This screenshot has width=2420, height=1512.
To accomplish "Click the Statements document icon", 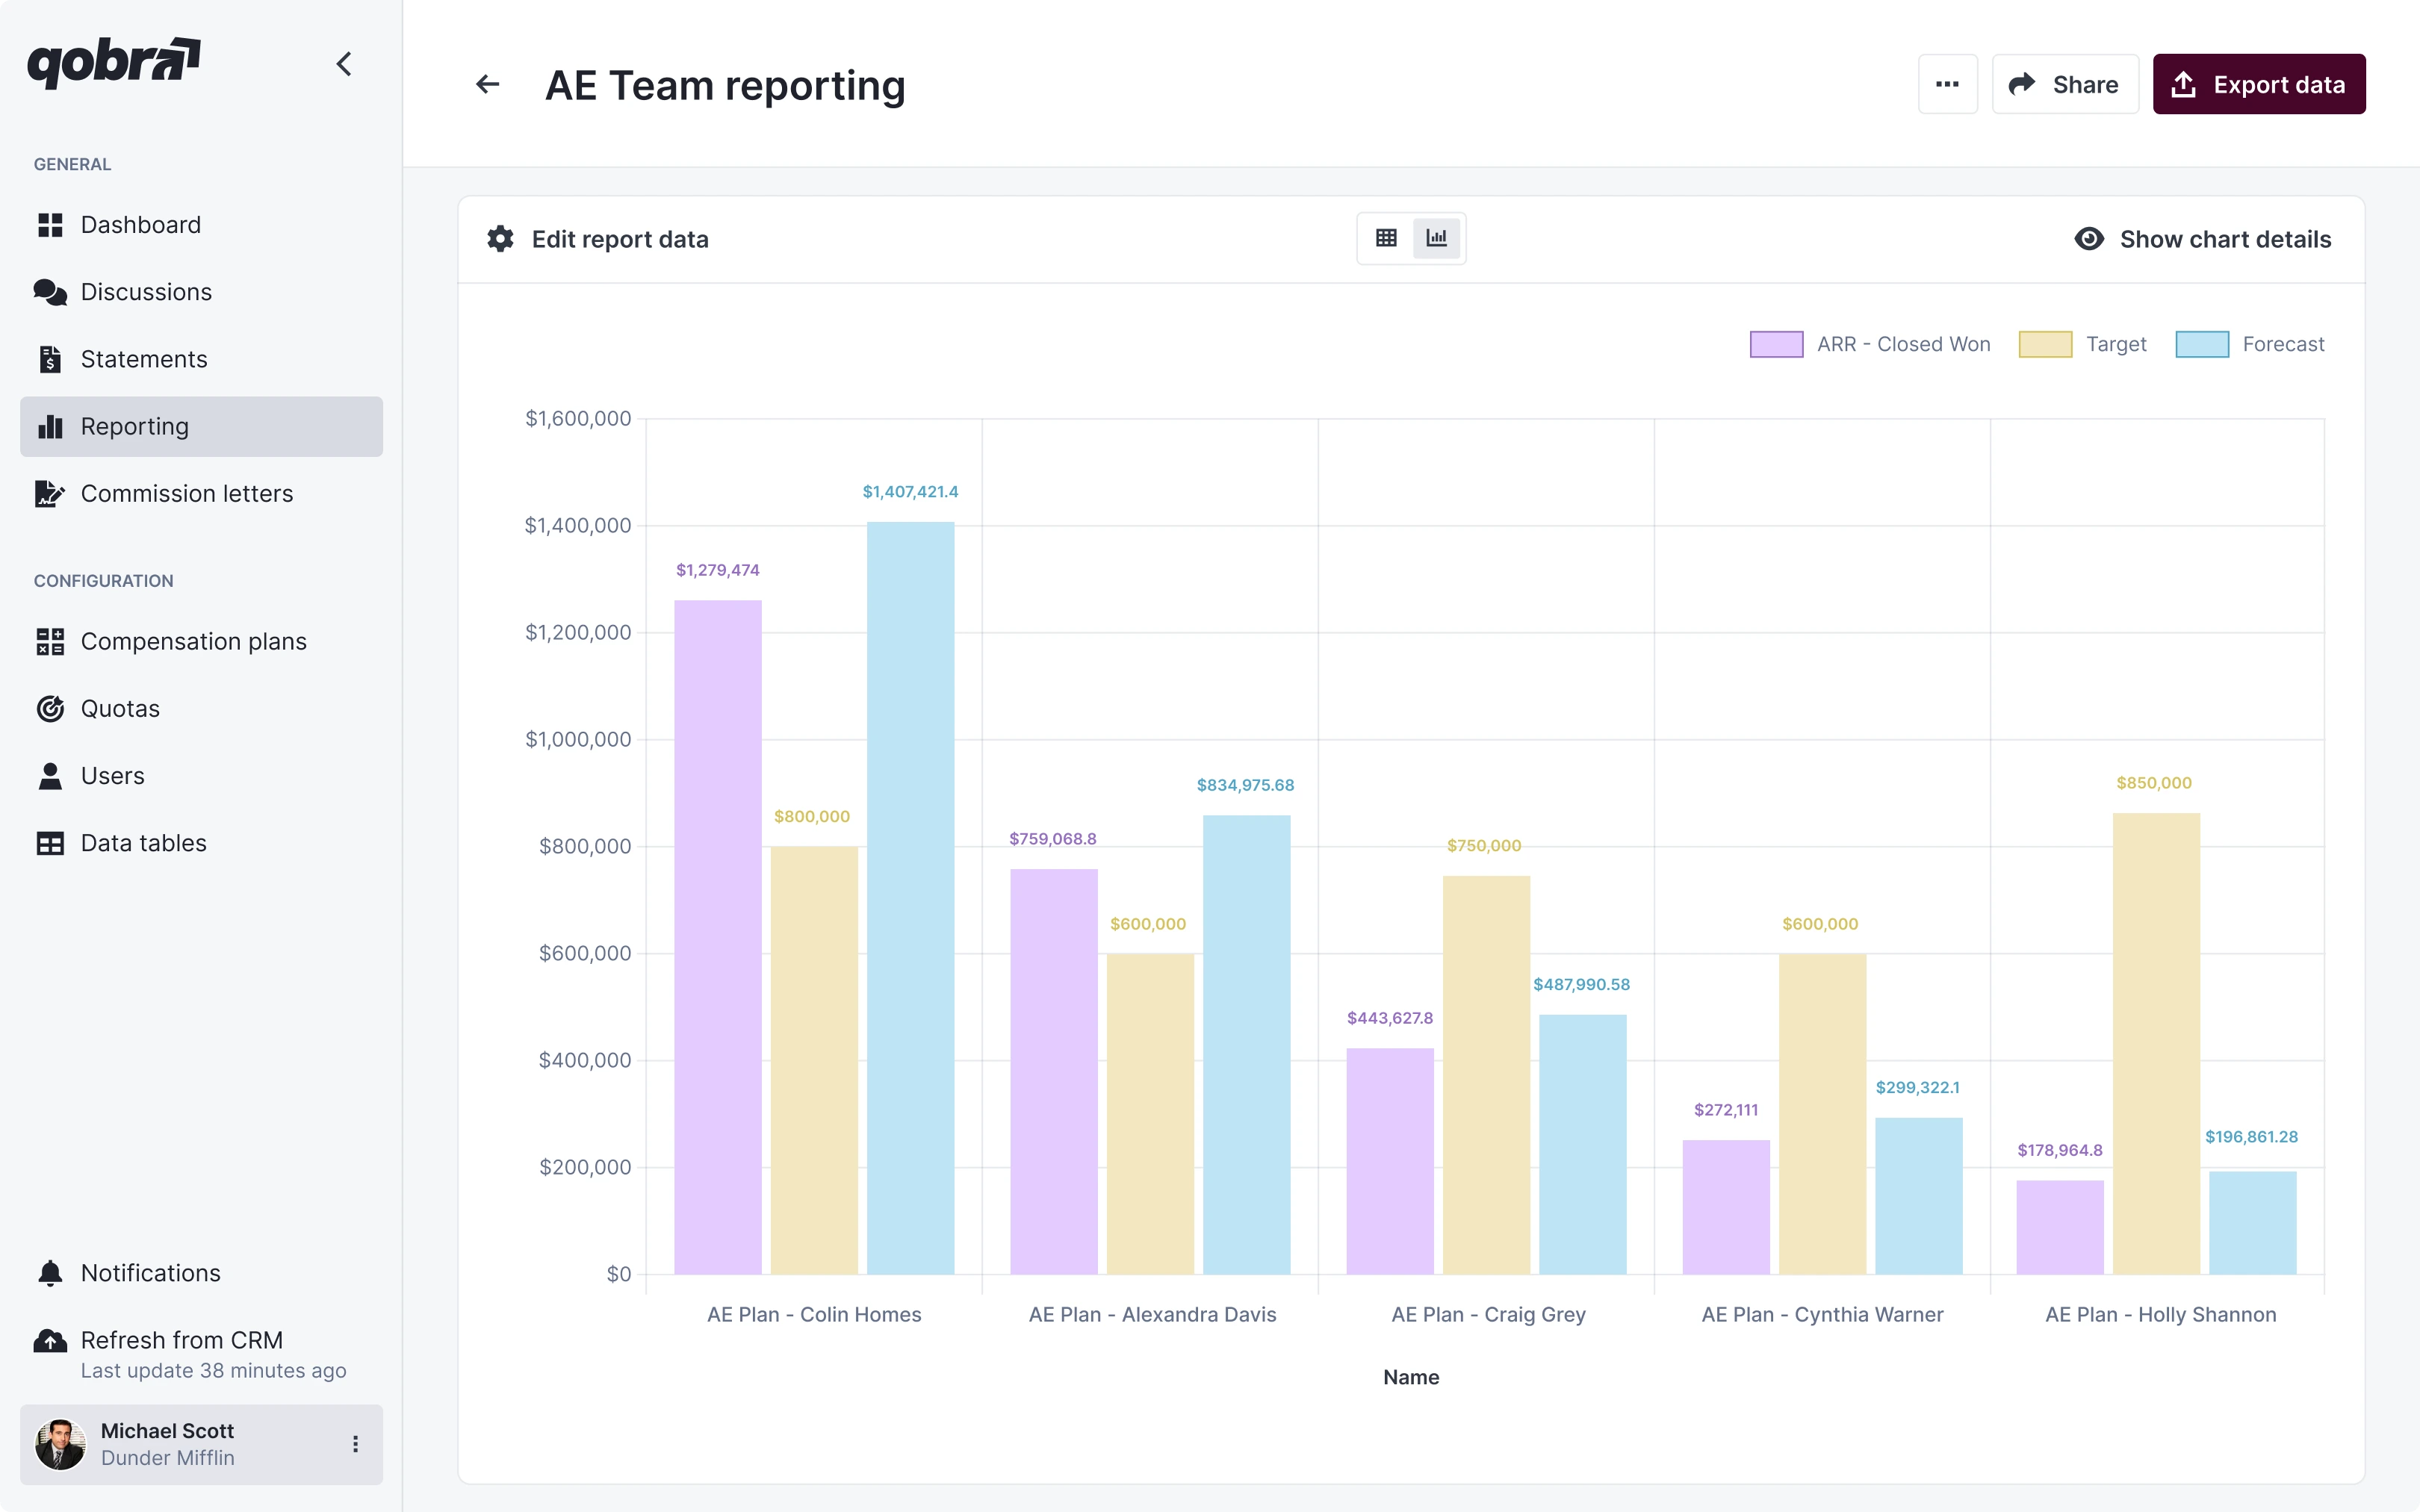I will click(x=50, y=359).
